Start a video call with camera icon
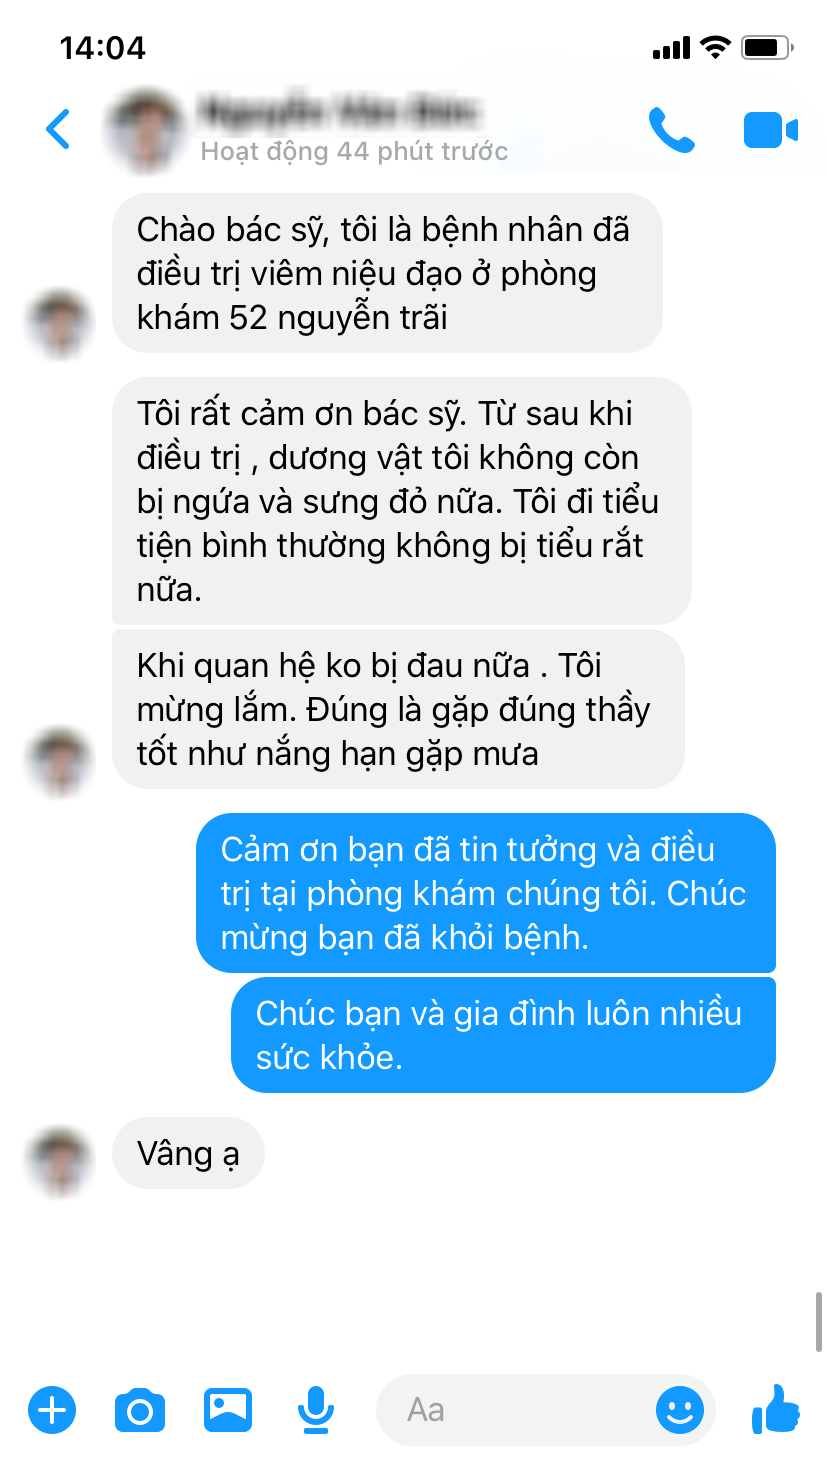 point(770,131)
